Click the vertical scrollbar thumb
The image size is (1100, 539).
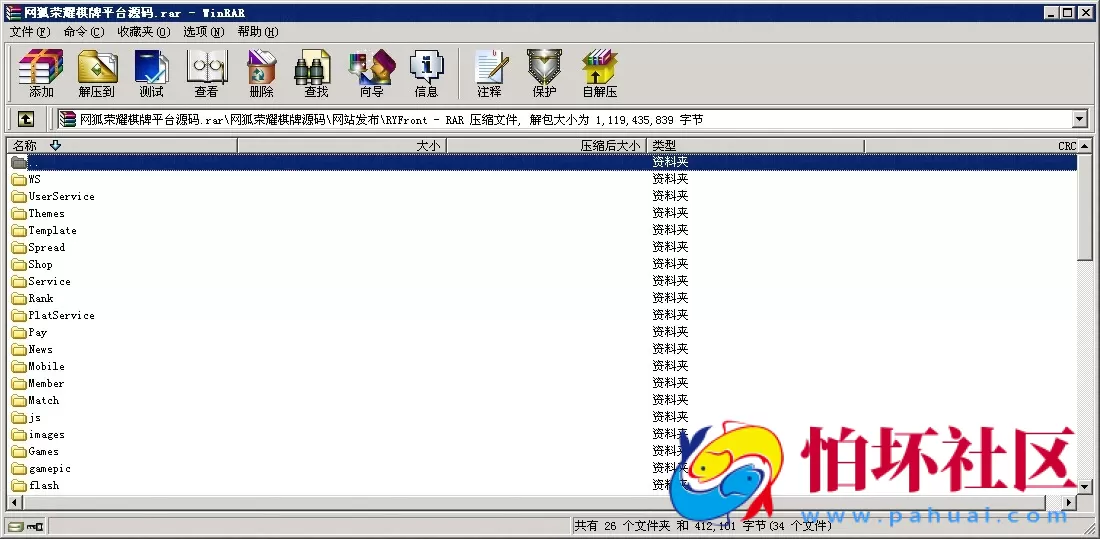pyautogui.click(x=1085, y=206)
